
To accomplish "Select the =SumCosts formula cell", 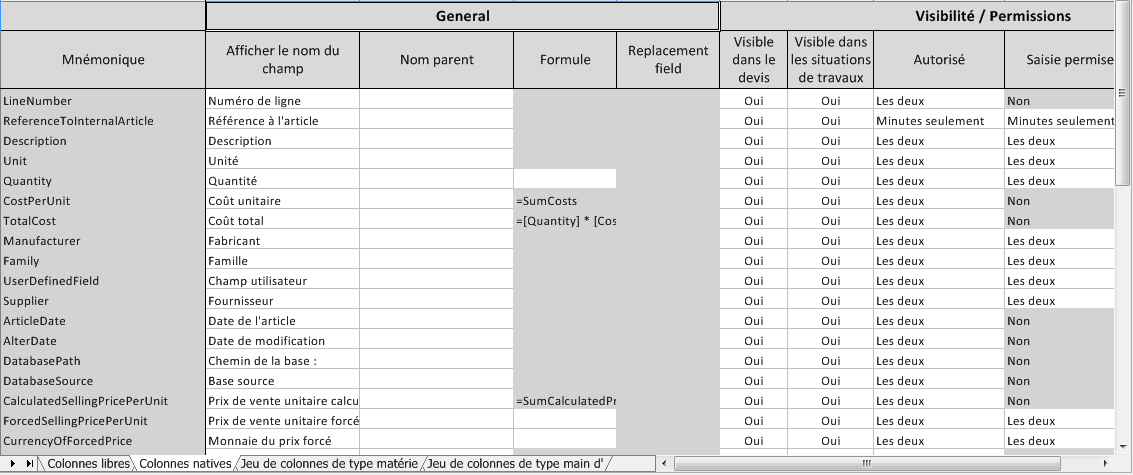I will click(x=565, y=201).
